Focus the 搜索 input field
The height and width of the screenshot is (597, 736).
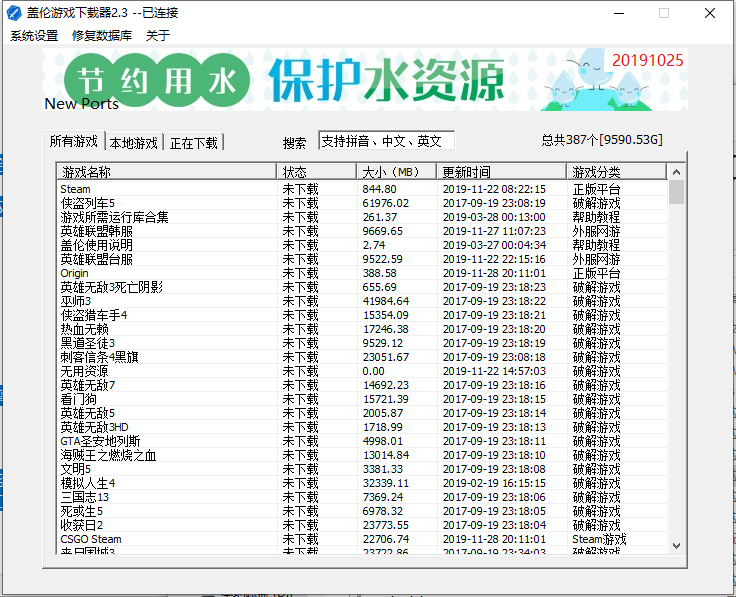[x=386, y=141]
